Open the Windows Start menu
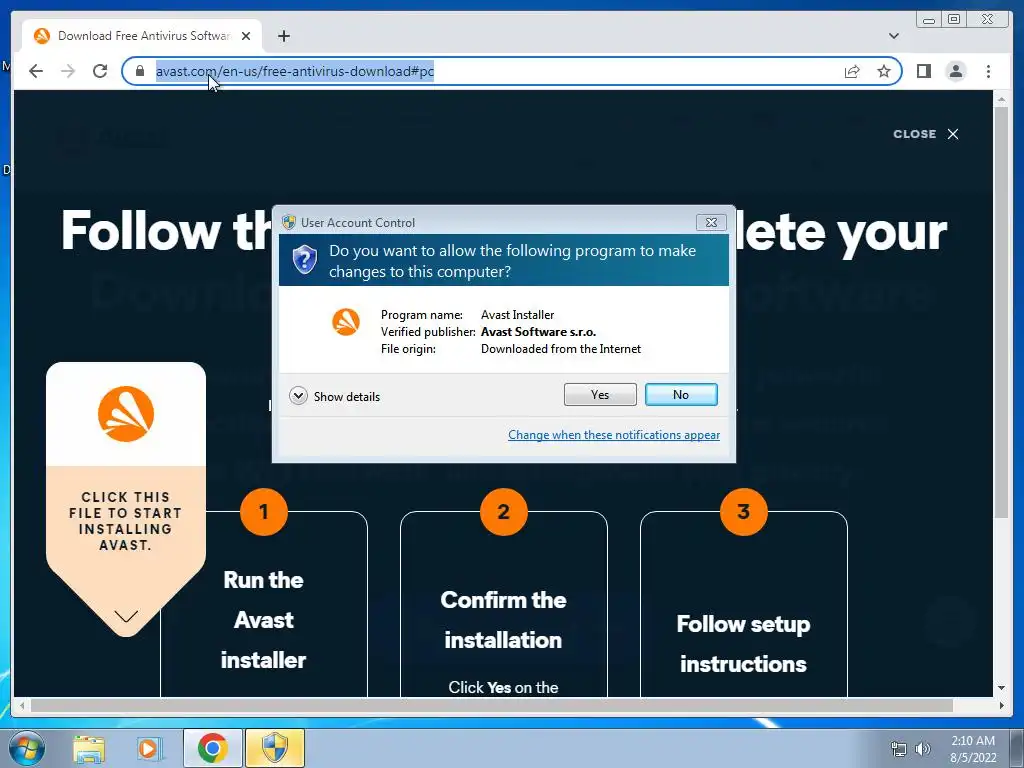The height and width of the screenshot is (768, 1024). [26, 748]
